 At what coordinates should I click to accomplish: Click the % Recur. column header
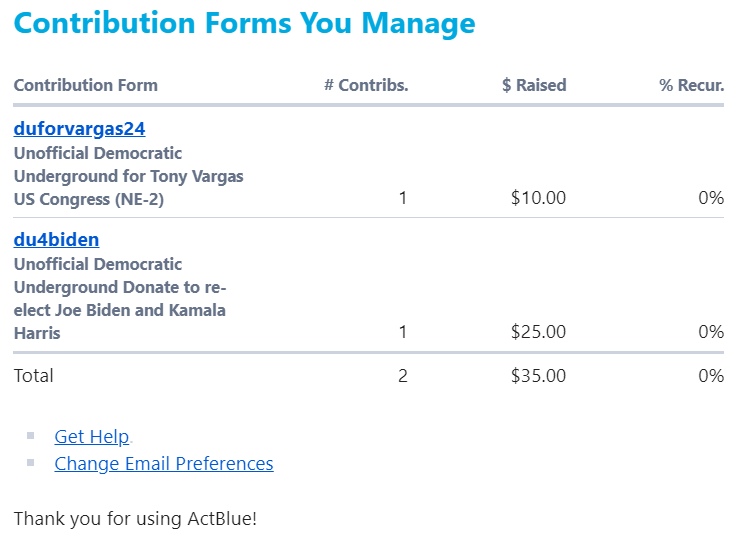(691, 85)
